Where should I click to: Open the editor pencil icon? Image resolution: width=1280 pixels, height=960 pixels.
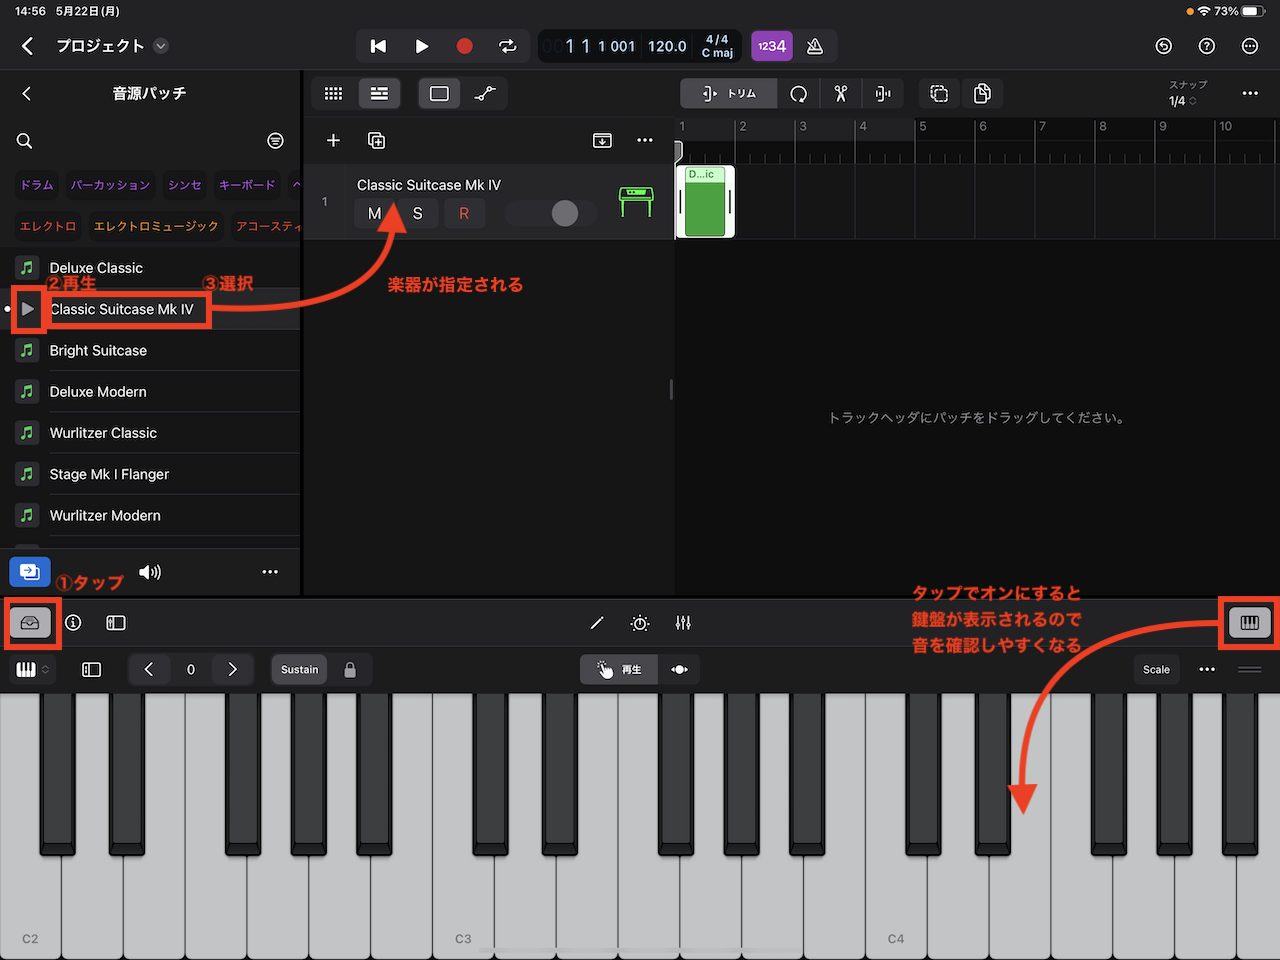point(597,623)
